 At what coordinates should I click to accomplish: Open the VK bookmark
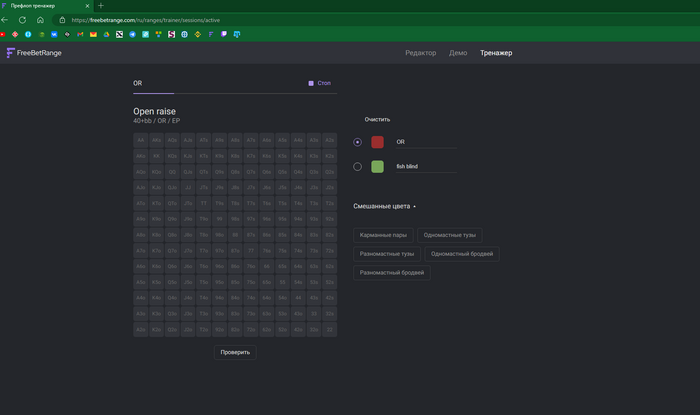[54, 34]
